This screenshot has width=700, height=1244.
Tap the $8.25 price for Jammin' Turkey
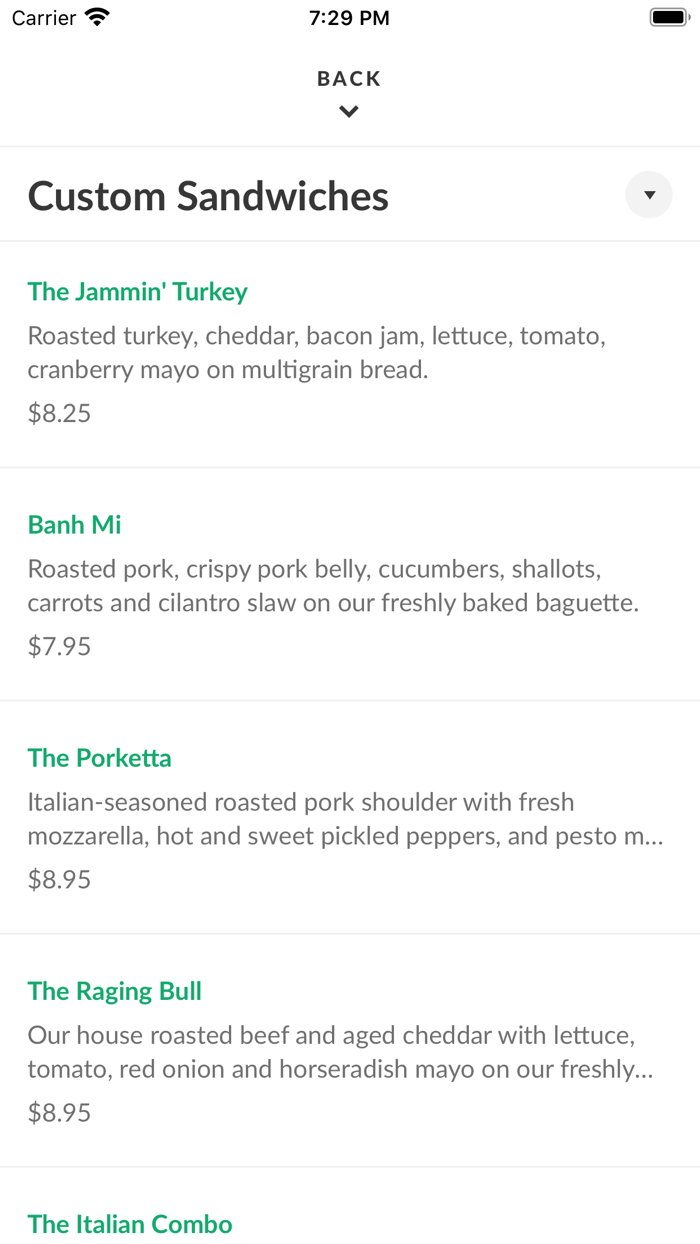59,412
